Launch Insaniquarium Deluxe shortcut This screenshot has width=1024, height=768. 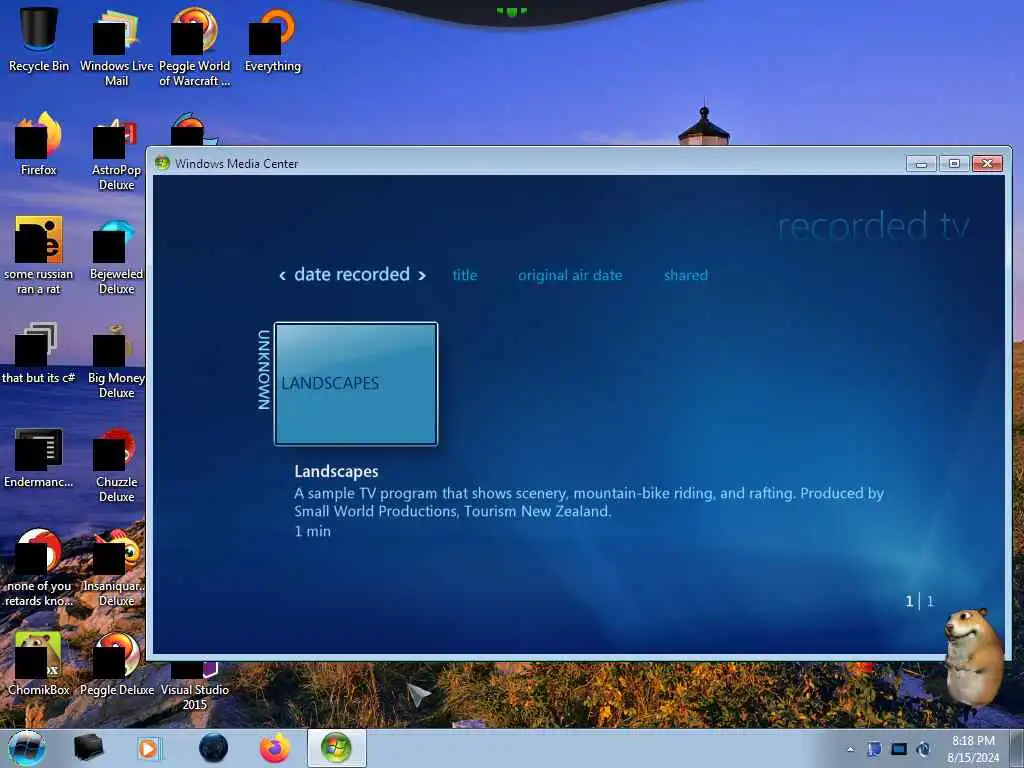[116, 567]
